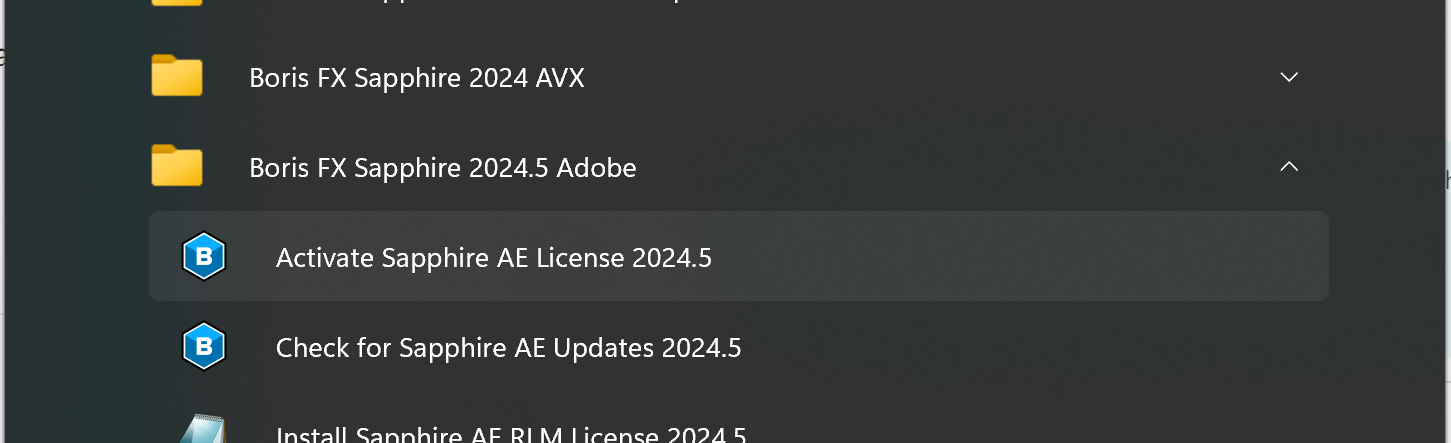
Task: Click the Install Sapphire AE RLM License notepad icon
Action: click(203, 430)
